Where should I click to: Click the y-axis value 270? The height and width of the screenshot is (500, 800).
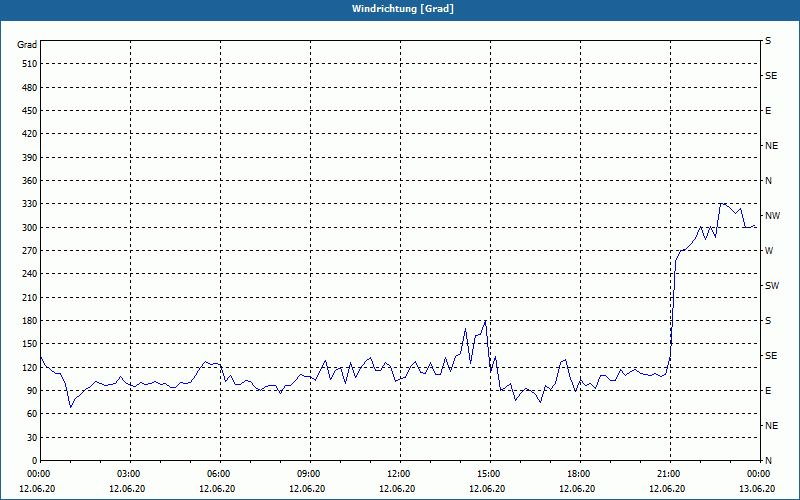point(30,251)
